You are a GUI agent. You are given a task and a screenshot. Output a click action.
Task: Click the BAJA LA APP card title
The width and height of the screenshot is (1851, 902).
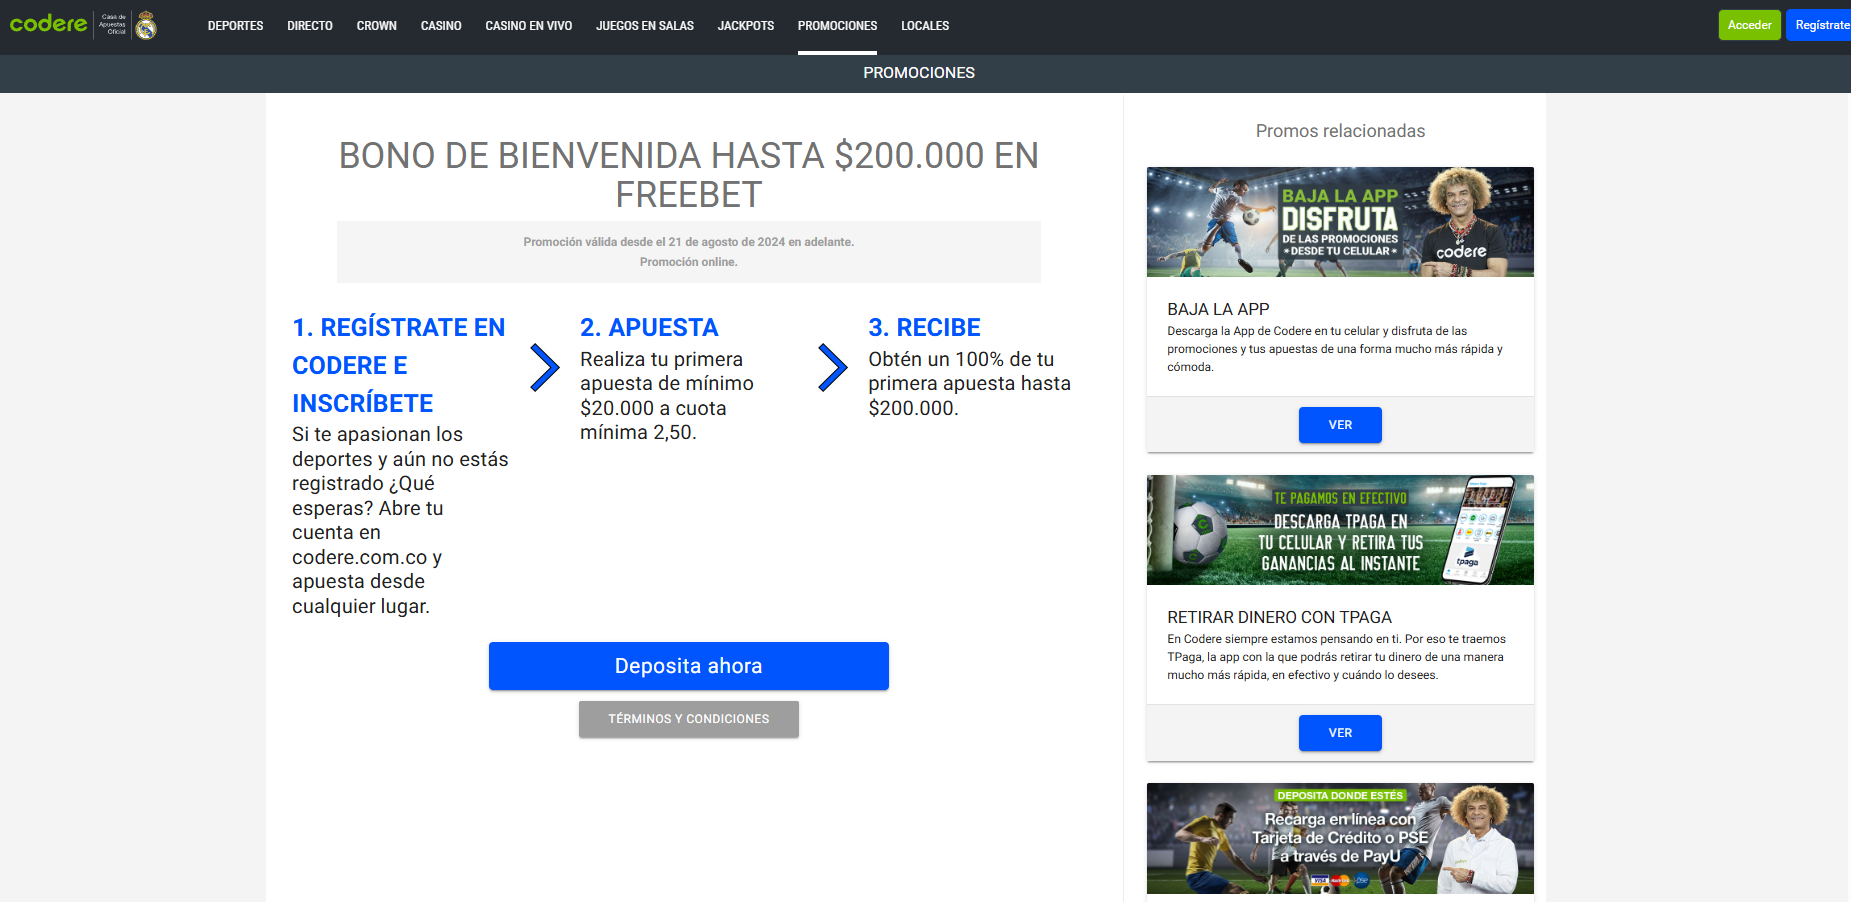[x=1218, y=310]
